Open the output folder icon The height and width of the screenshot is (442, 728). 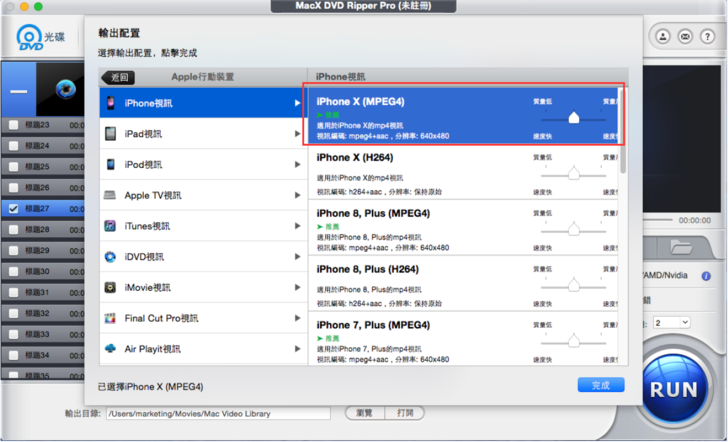pyautogui.click(x=681, y=248)
